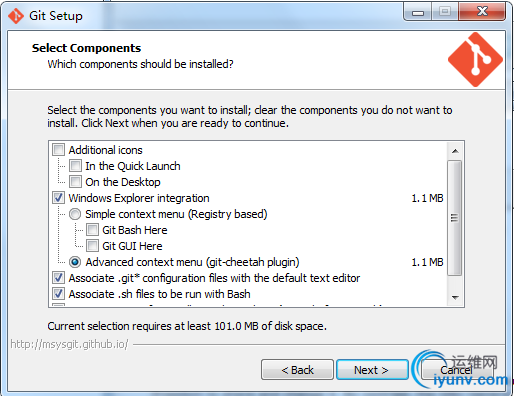This screenshot has height=396, width=514.
Task: Check In the Quick Launch option
Action: click(75, 166)
